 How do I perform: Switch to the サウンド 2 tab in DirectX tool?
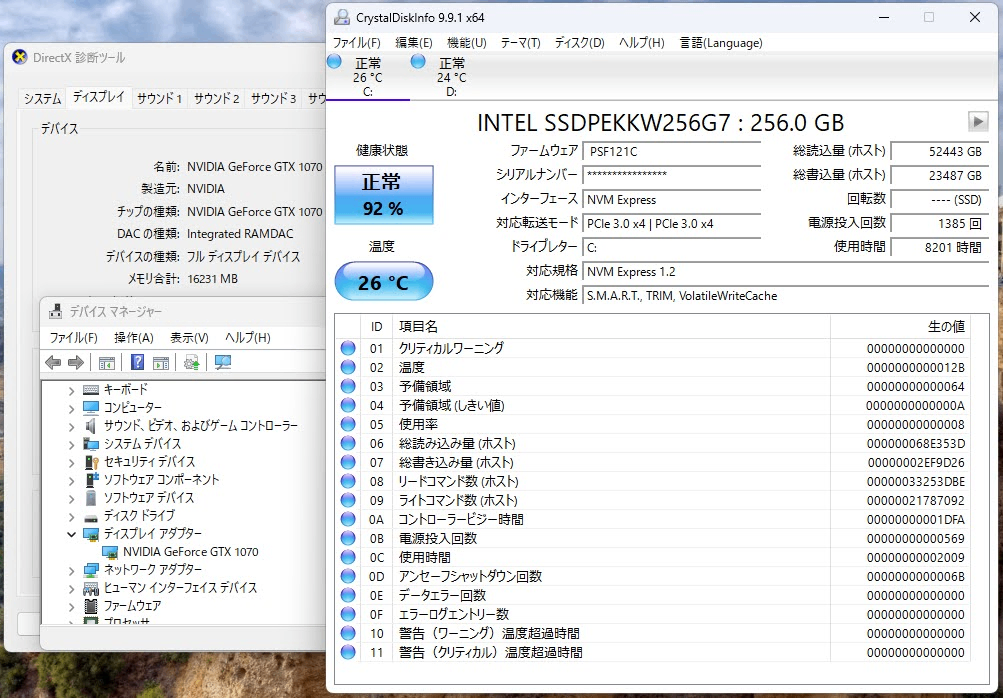216,98
